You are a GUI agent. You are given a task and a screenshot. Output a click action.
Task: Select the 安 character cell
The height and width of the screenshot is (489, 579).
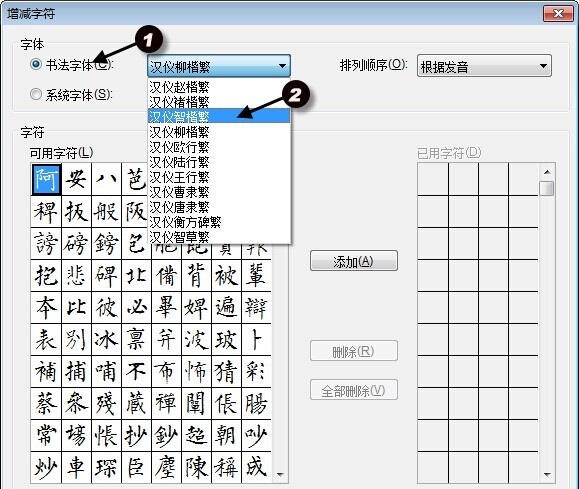(x=76, y=179)
